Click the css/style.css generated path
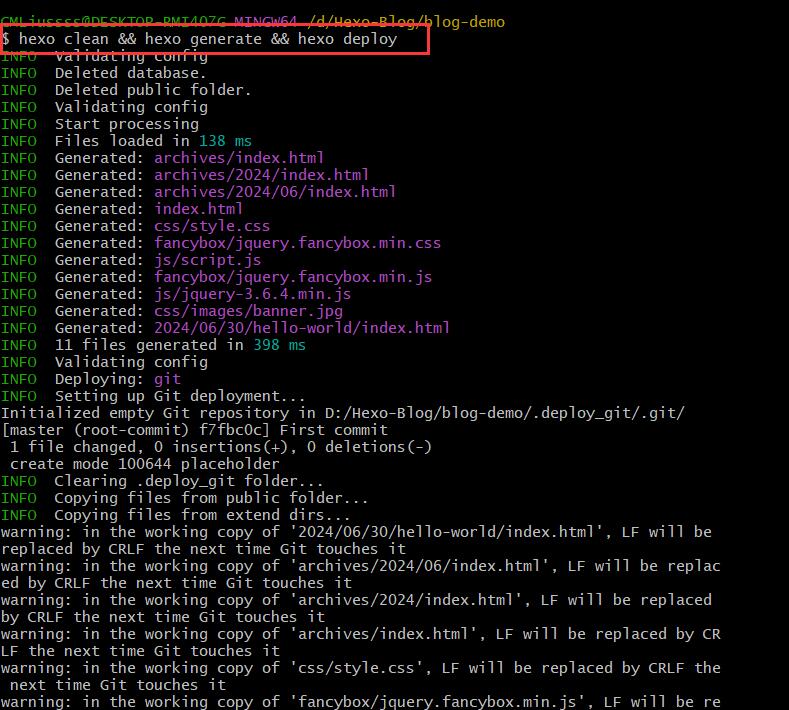Image resolution: width=789 pixels, height=710 pixels. (x=212, y=226)
